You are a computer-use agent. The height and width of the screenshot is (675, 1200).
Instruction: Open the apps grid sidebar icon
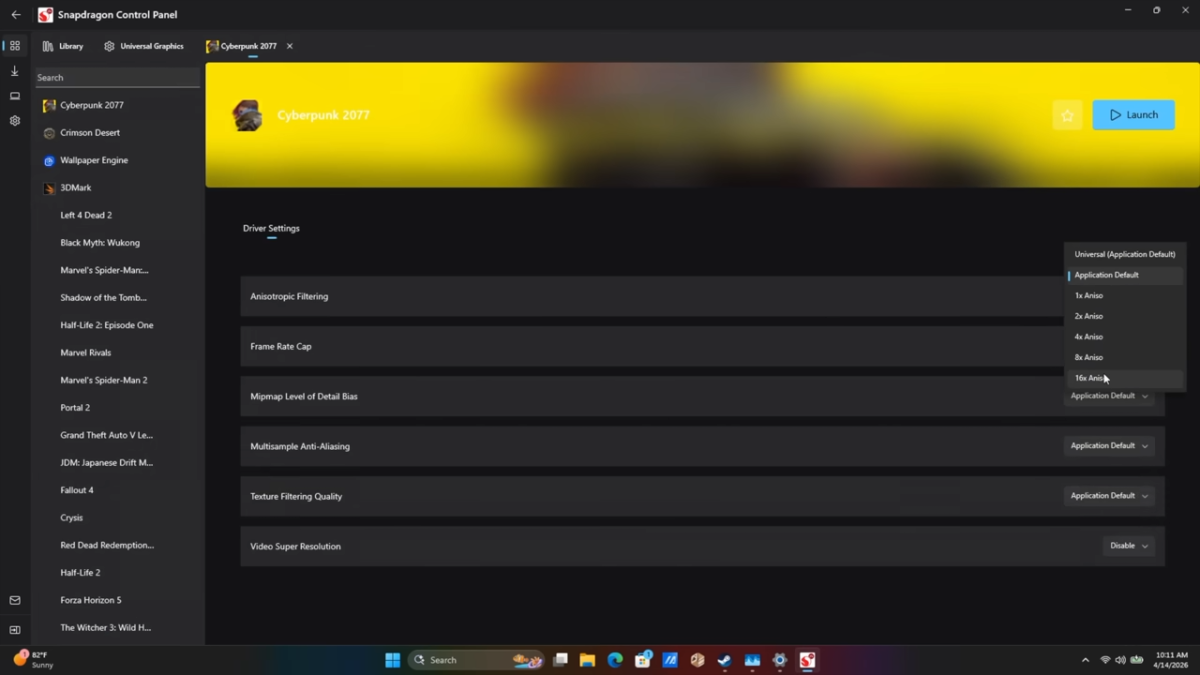click(15, 46)
